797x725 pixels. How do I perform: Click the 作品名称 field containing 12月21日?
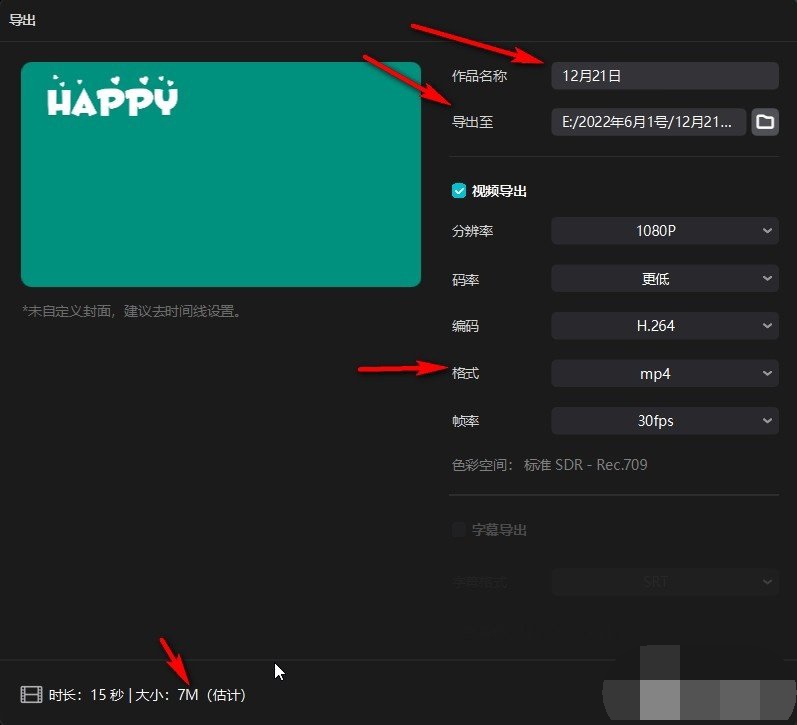[x=664, y=76]
